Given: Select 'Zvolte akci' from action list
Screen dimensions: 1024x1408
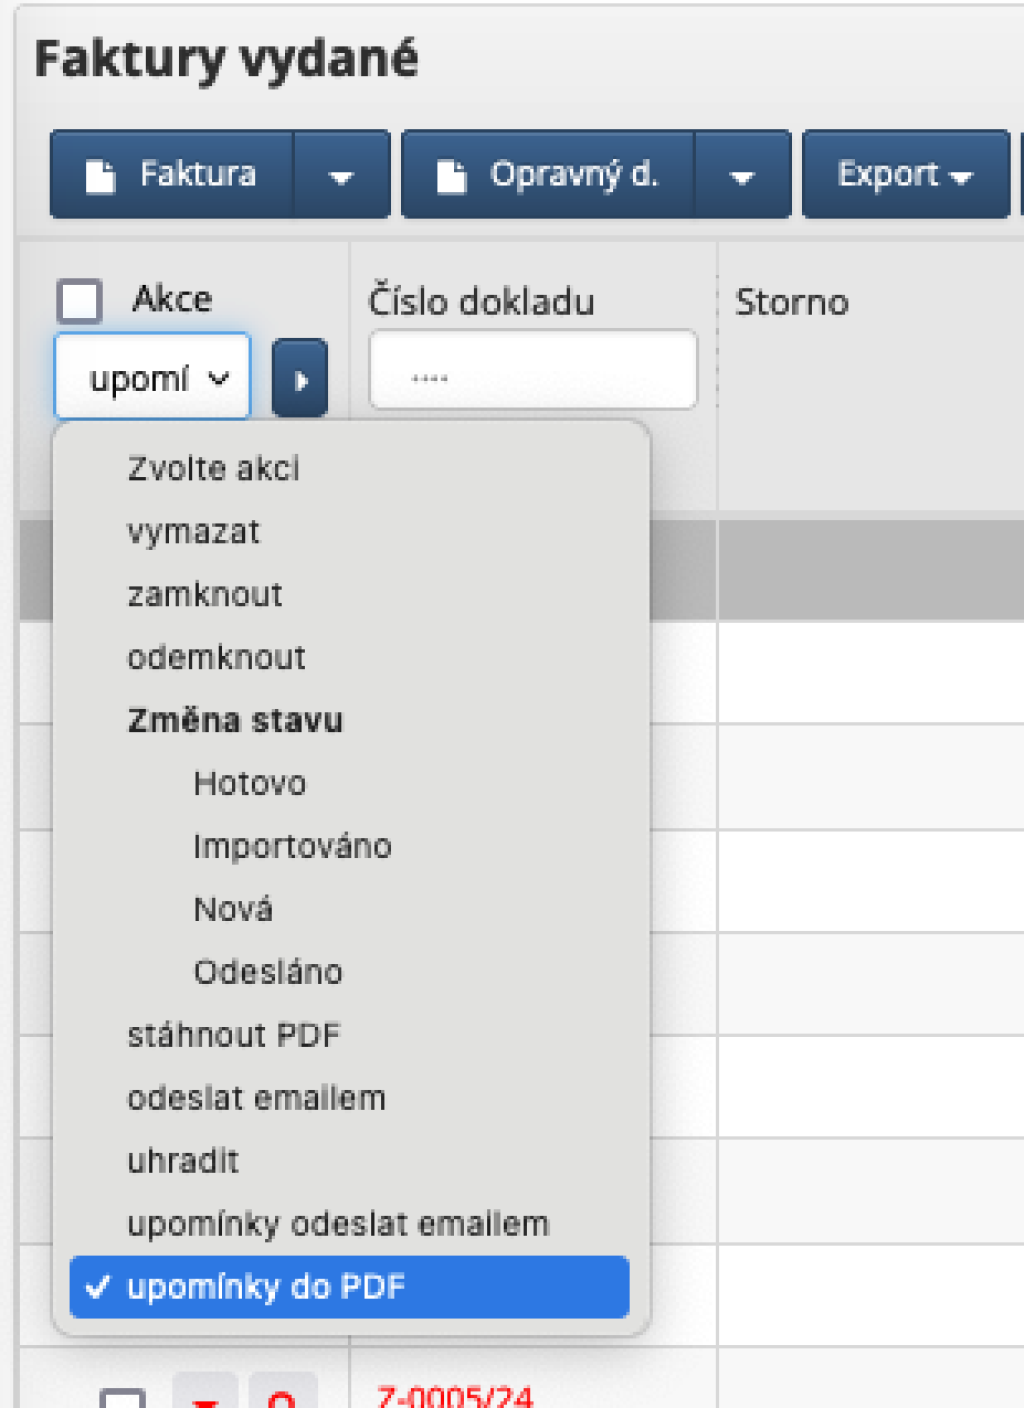Looking at the screenshot, I should click(x=213, y=468).
